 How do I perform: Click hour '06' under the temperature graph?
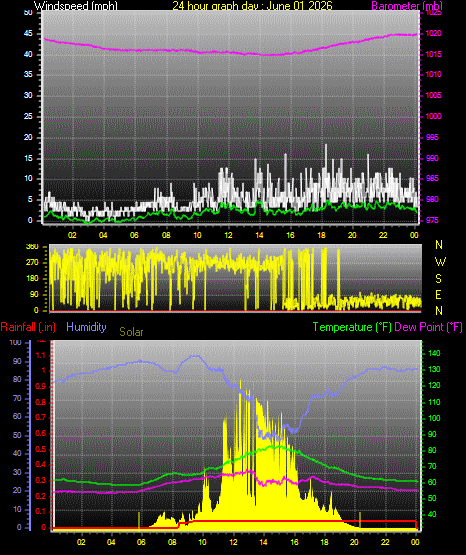(141, 542)
